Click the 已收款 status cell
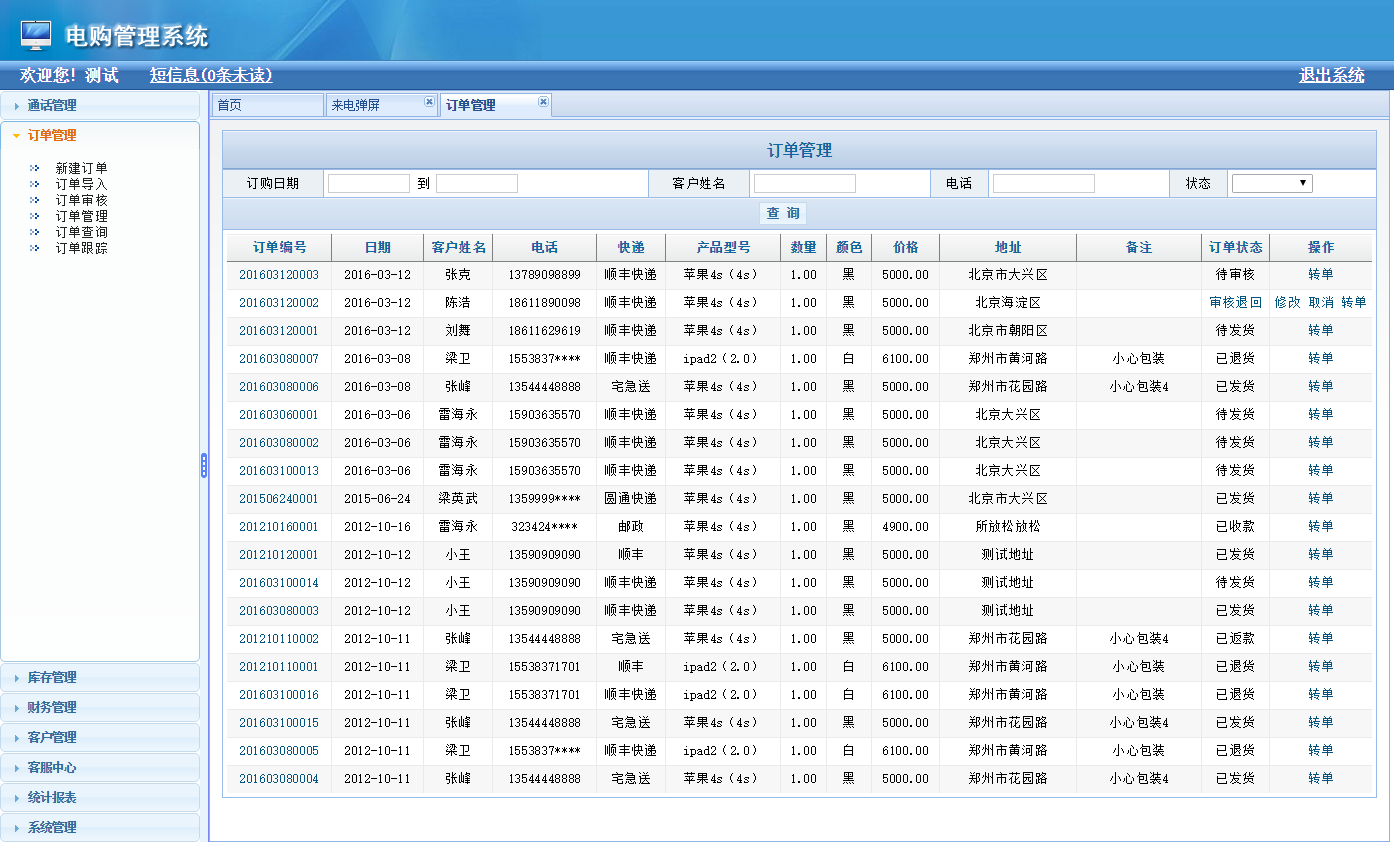This screenshot has height=842, width=1394. (x=1236, y=527)
